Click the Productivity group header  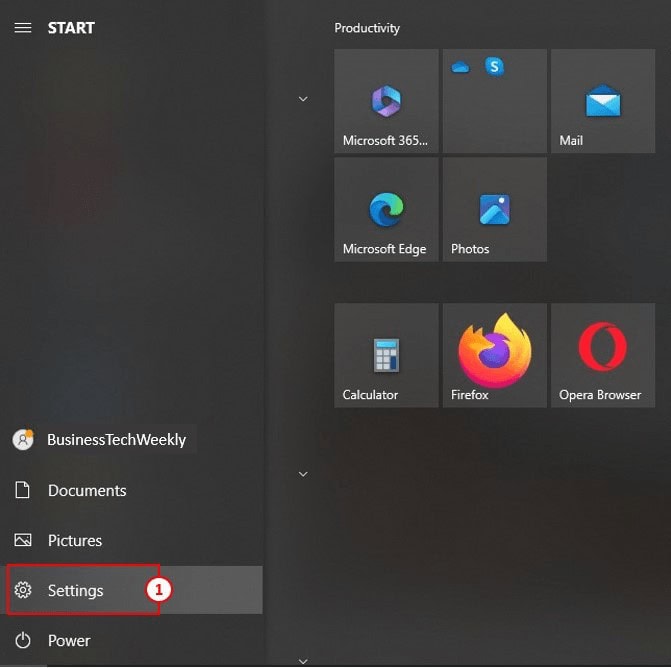point(367,28)
